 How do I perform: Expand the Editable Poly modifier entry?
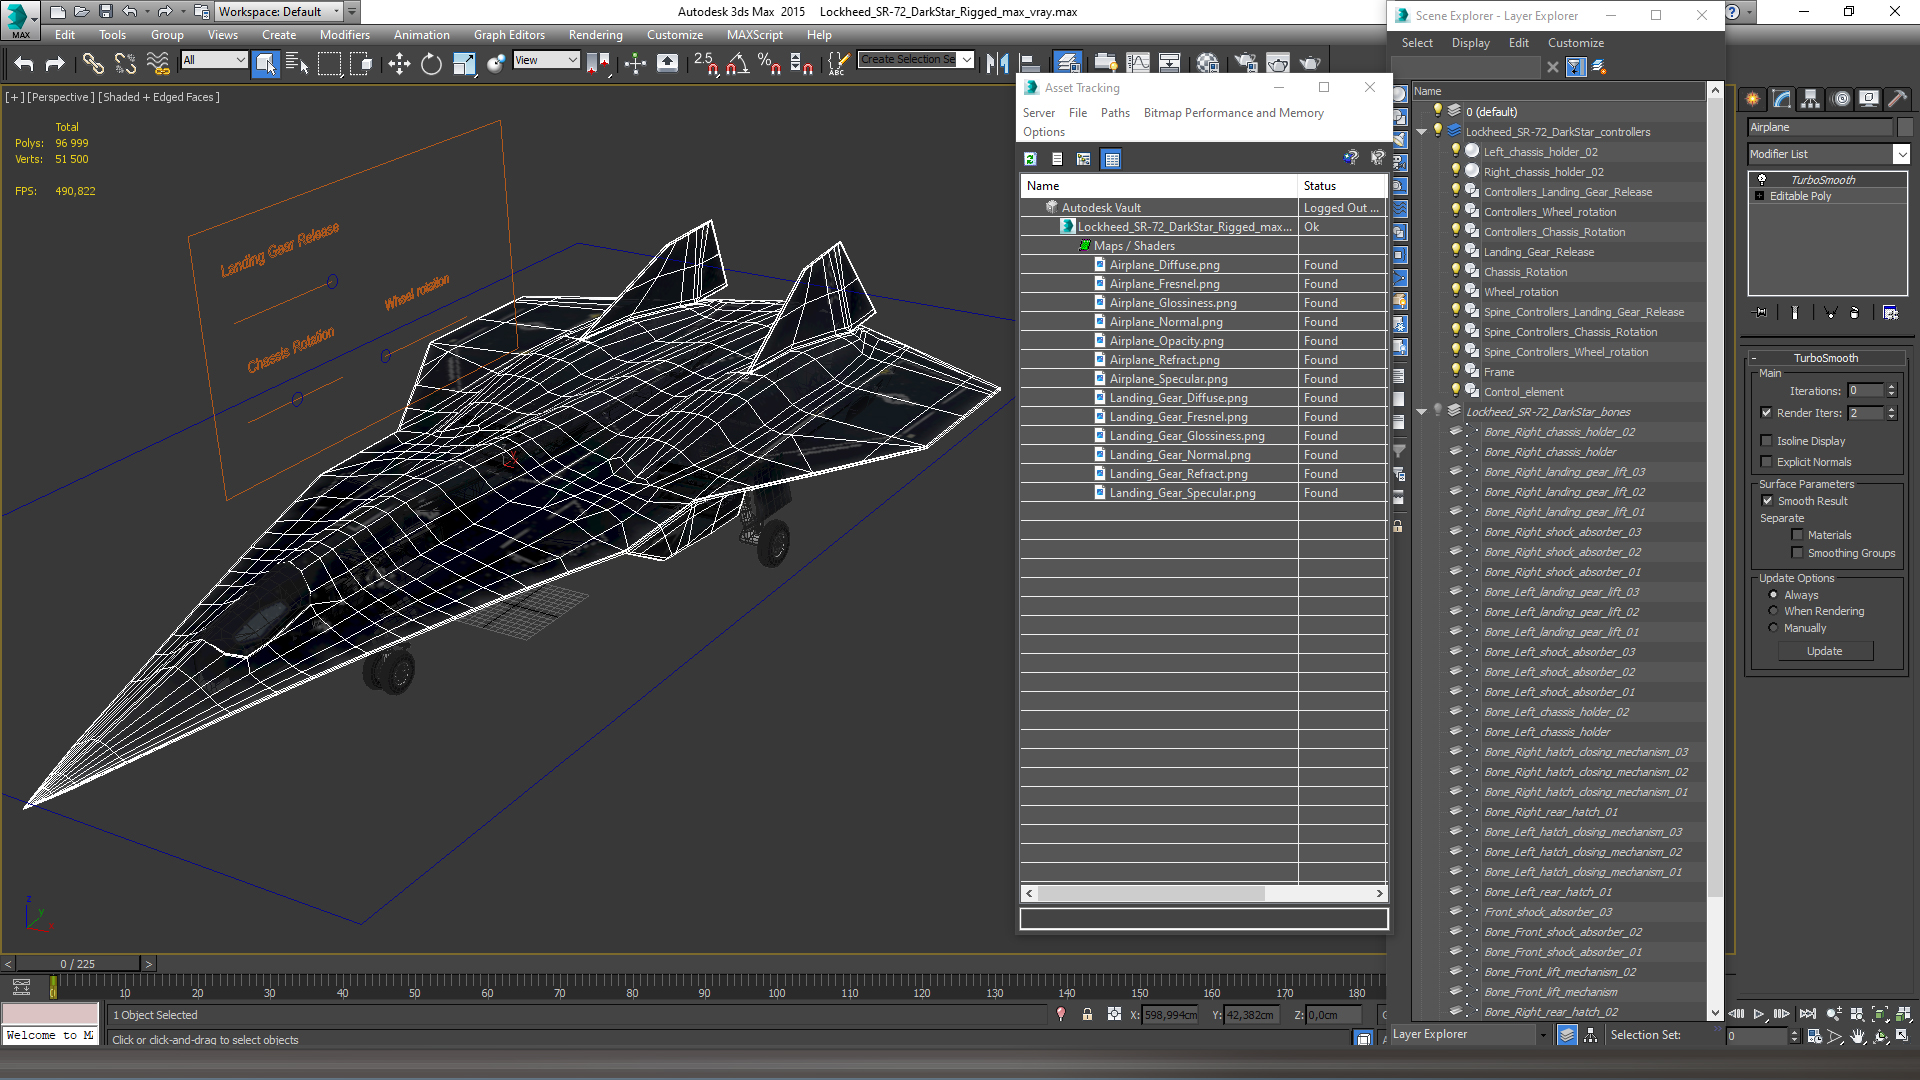point(1760,196)
